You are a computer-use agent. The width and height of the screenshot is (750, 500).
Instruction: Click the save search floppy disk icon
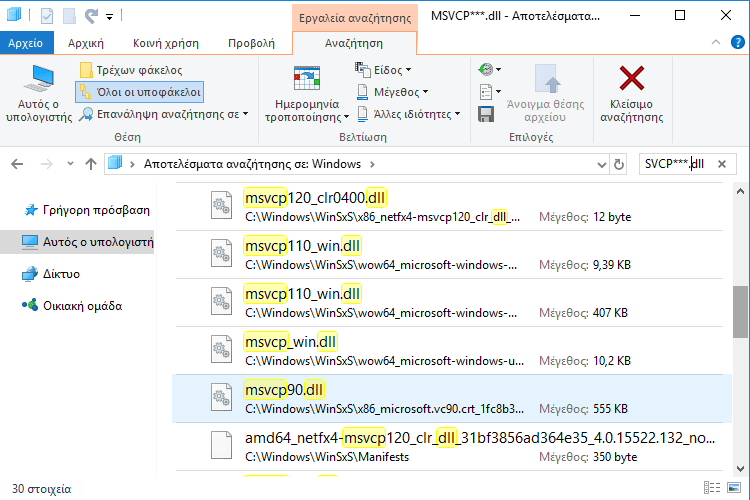(x=486, y=113)
